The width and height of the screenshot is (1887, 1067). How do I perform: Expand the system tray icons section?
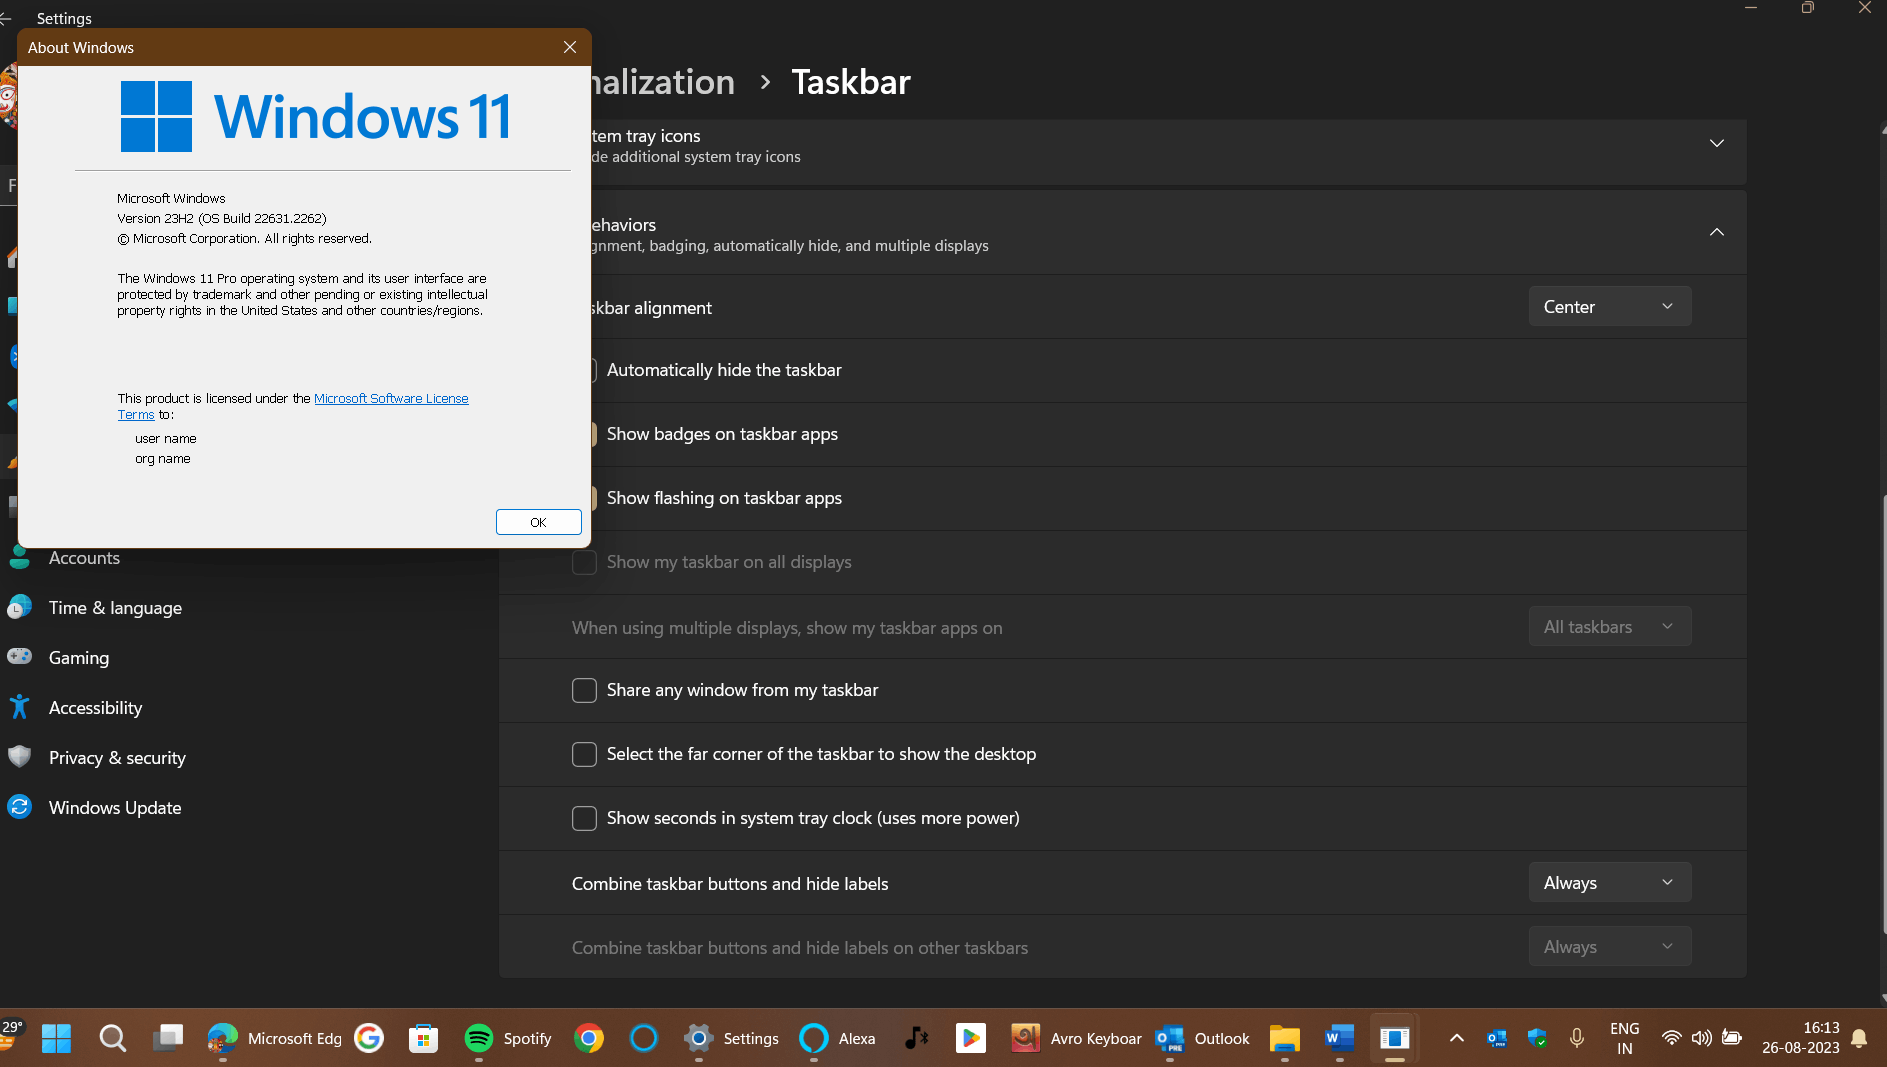(x=1717, y=144)
